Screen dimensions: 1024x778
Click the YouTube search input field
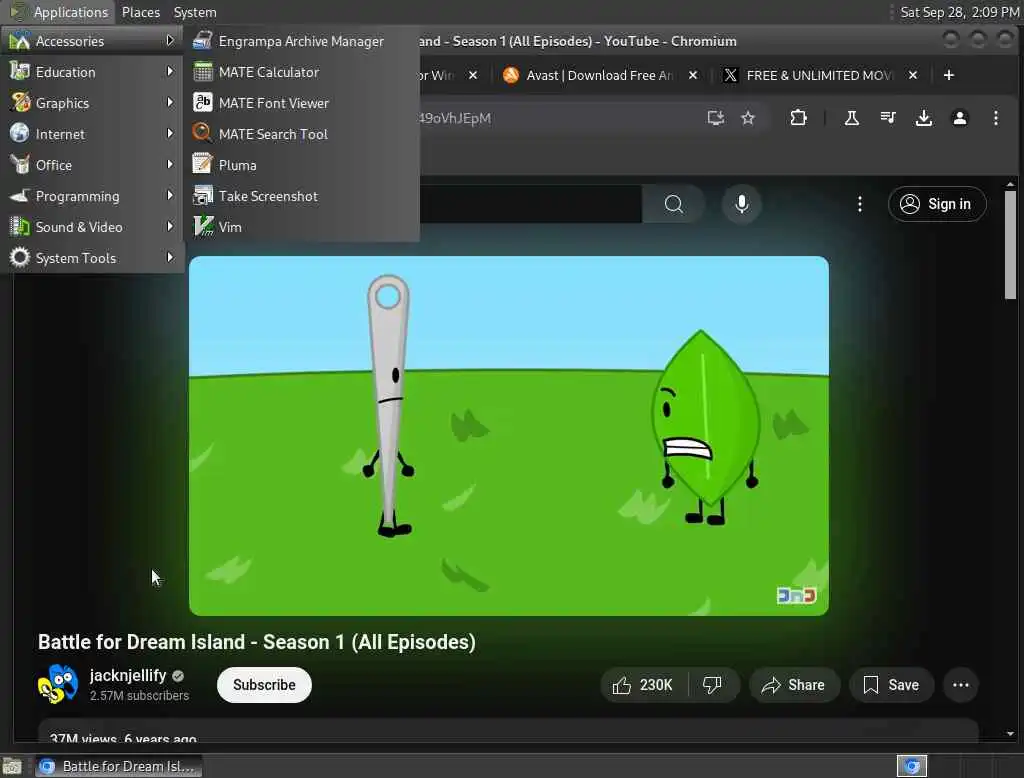coord(530,204)
